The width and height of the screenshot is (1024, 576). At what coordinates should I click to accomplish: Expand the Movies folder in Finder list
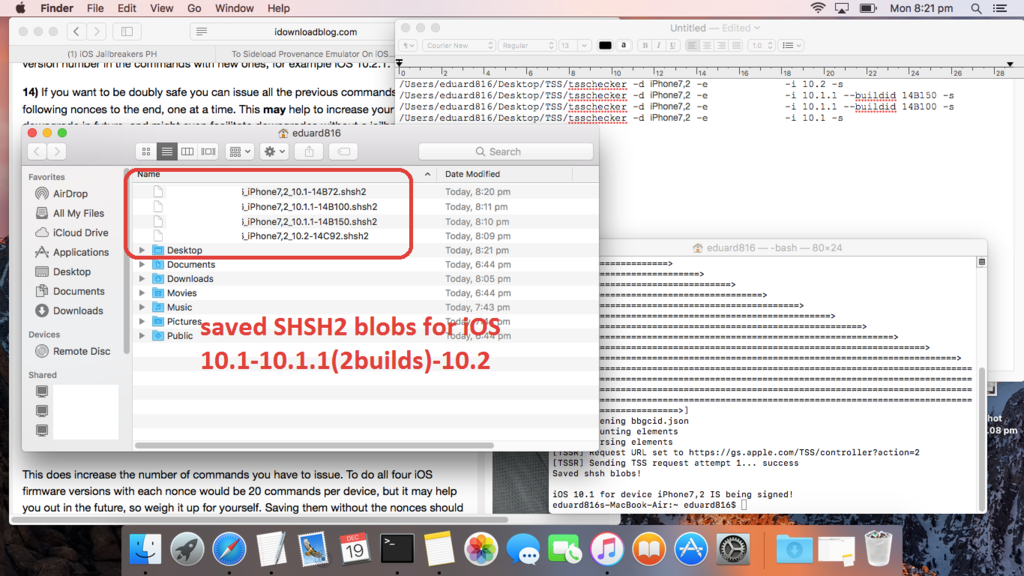[x=142, y=293]
